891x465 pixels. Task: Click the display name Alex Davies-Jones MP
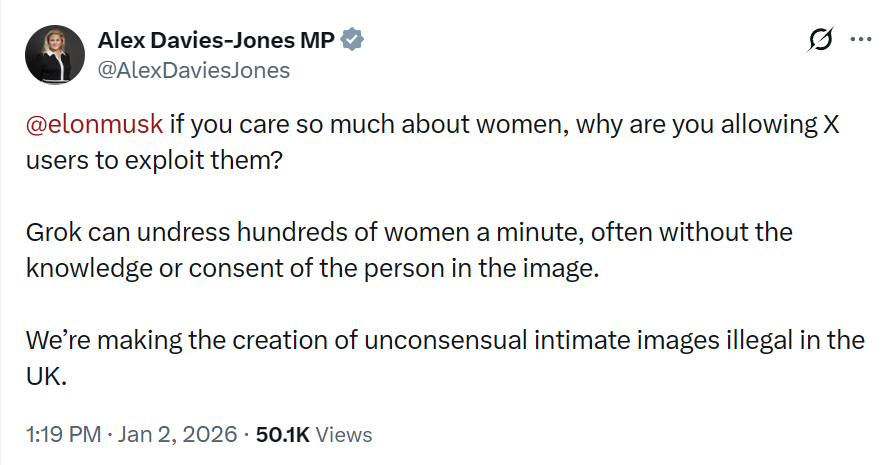point(216,40)
